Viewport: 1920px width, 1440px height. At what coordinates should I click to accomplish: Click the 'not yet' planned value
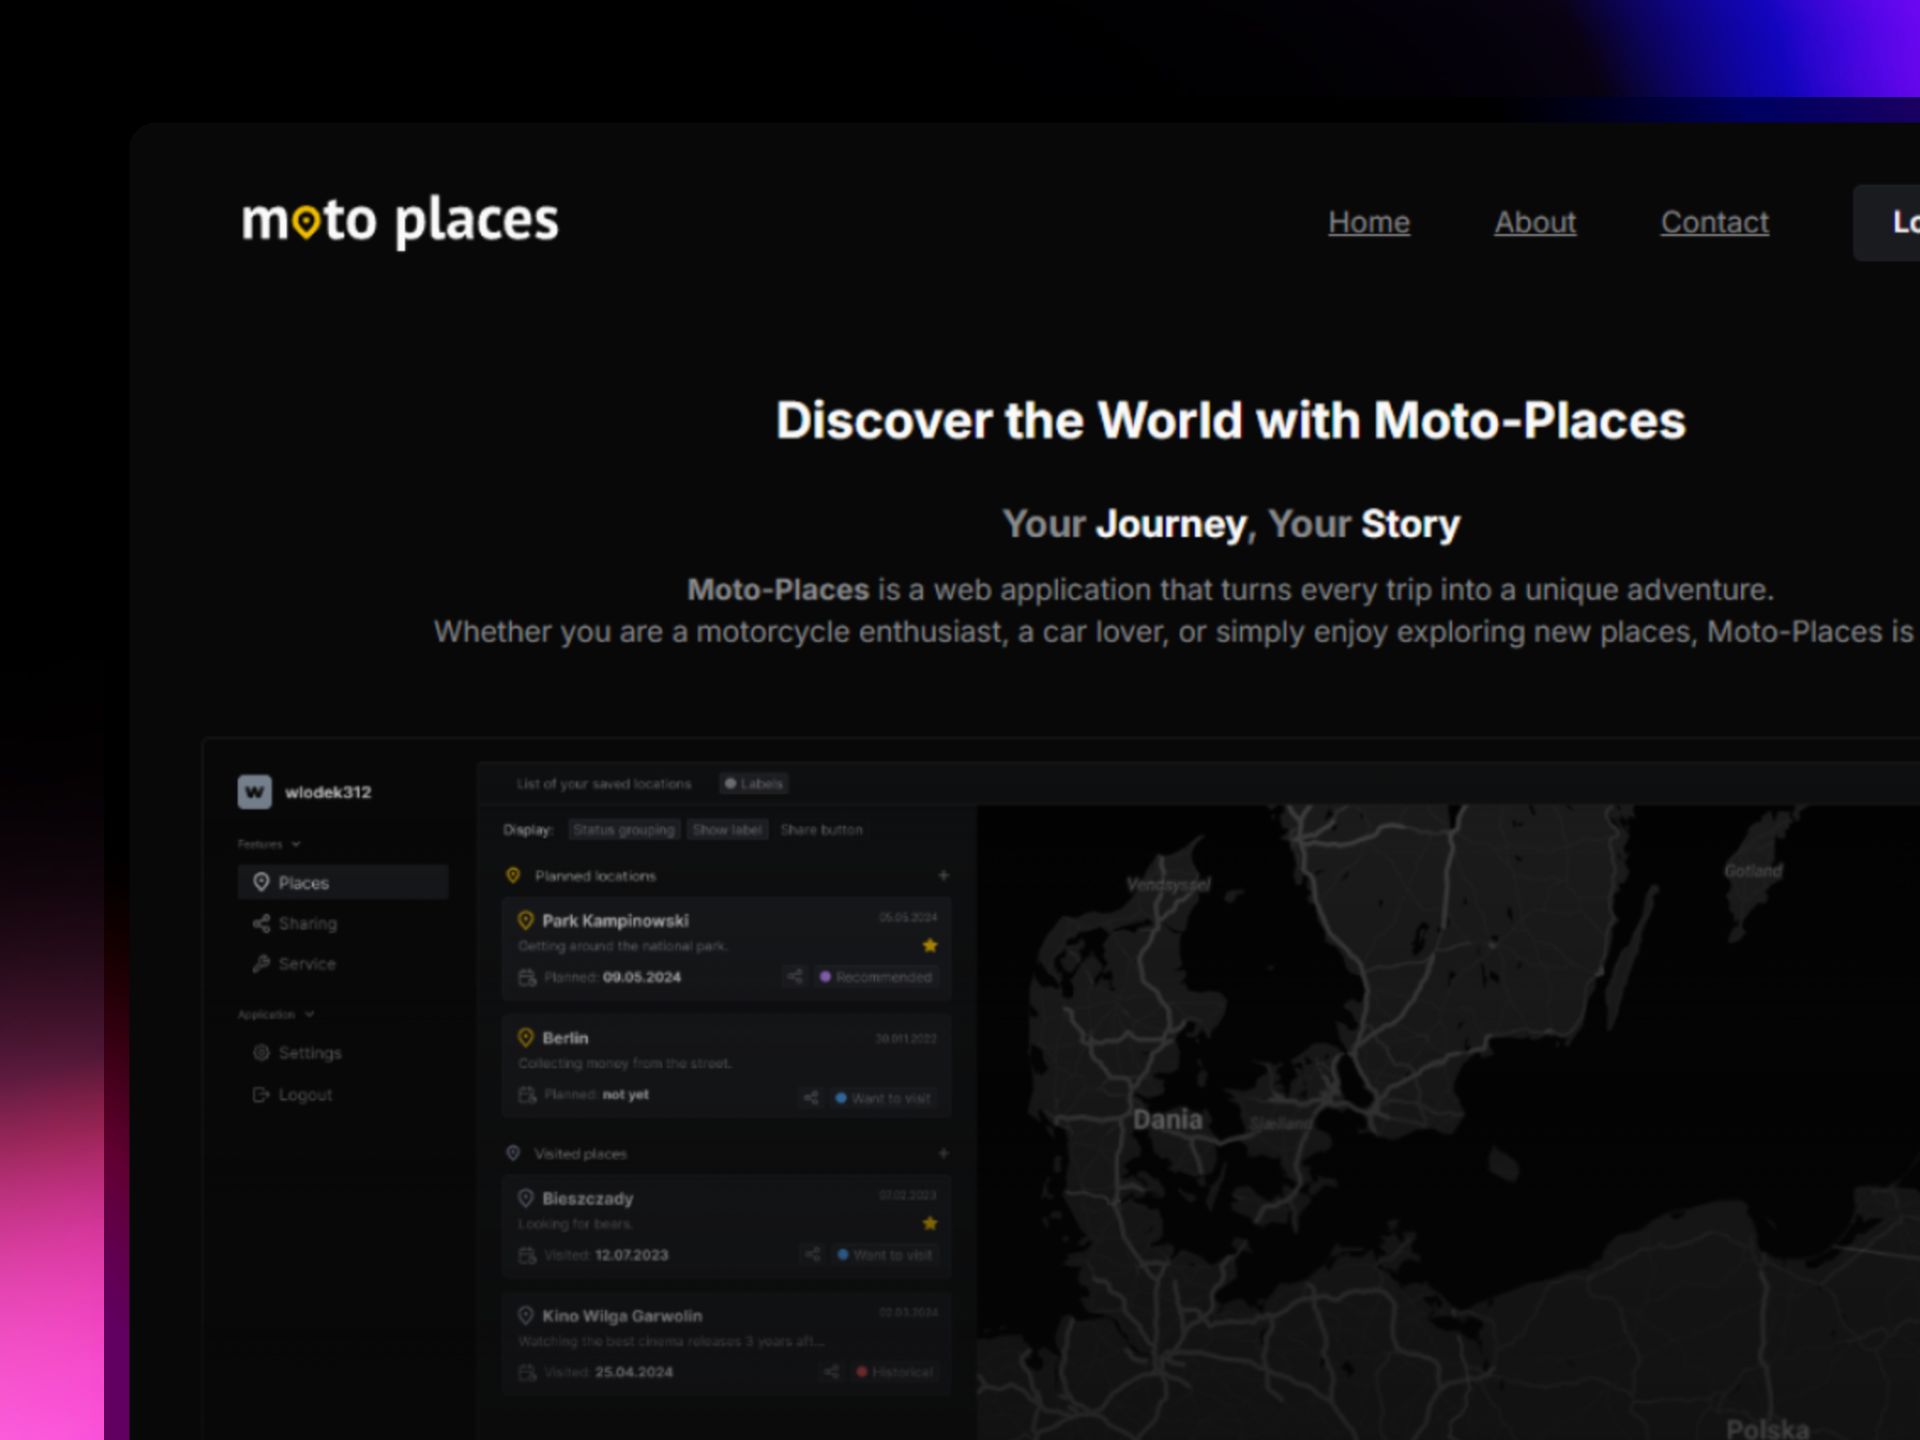626,1095
